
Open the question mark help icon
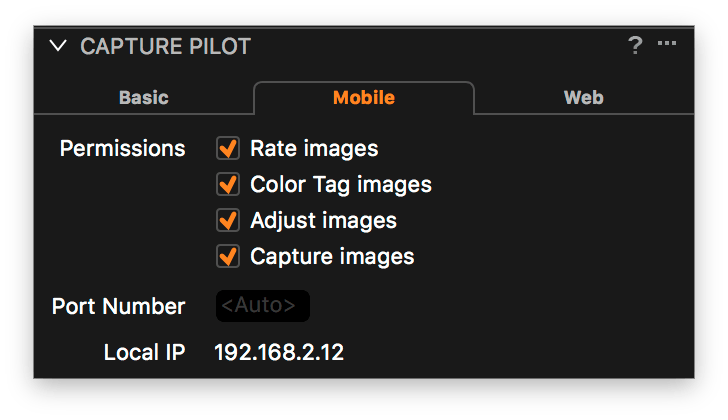(x=635, y=45)
